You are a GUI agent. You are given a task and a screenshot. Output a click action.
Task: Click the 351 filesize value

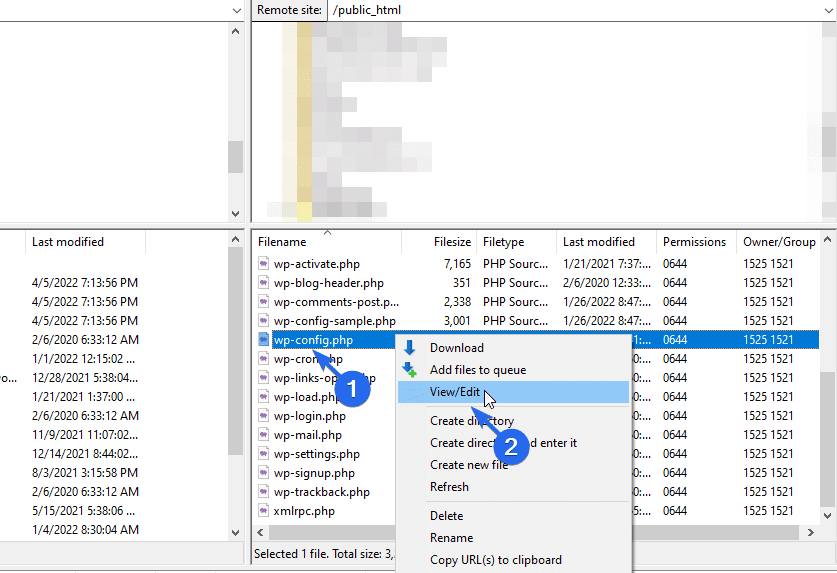click(x=462, y=282)
